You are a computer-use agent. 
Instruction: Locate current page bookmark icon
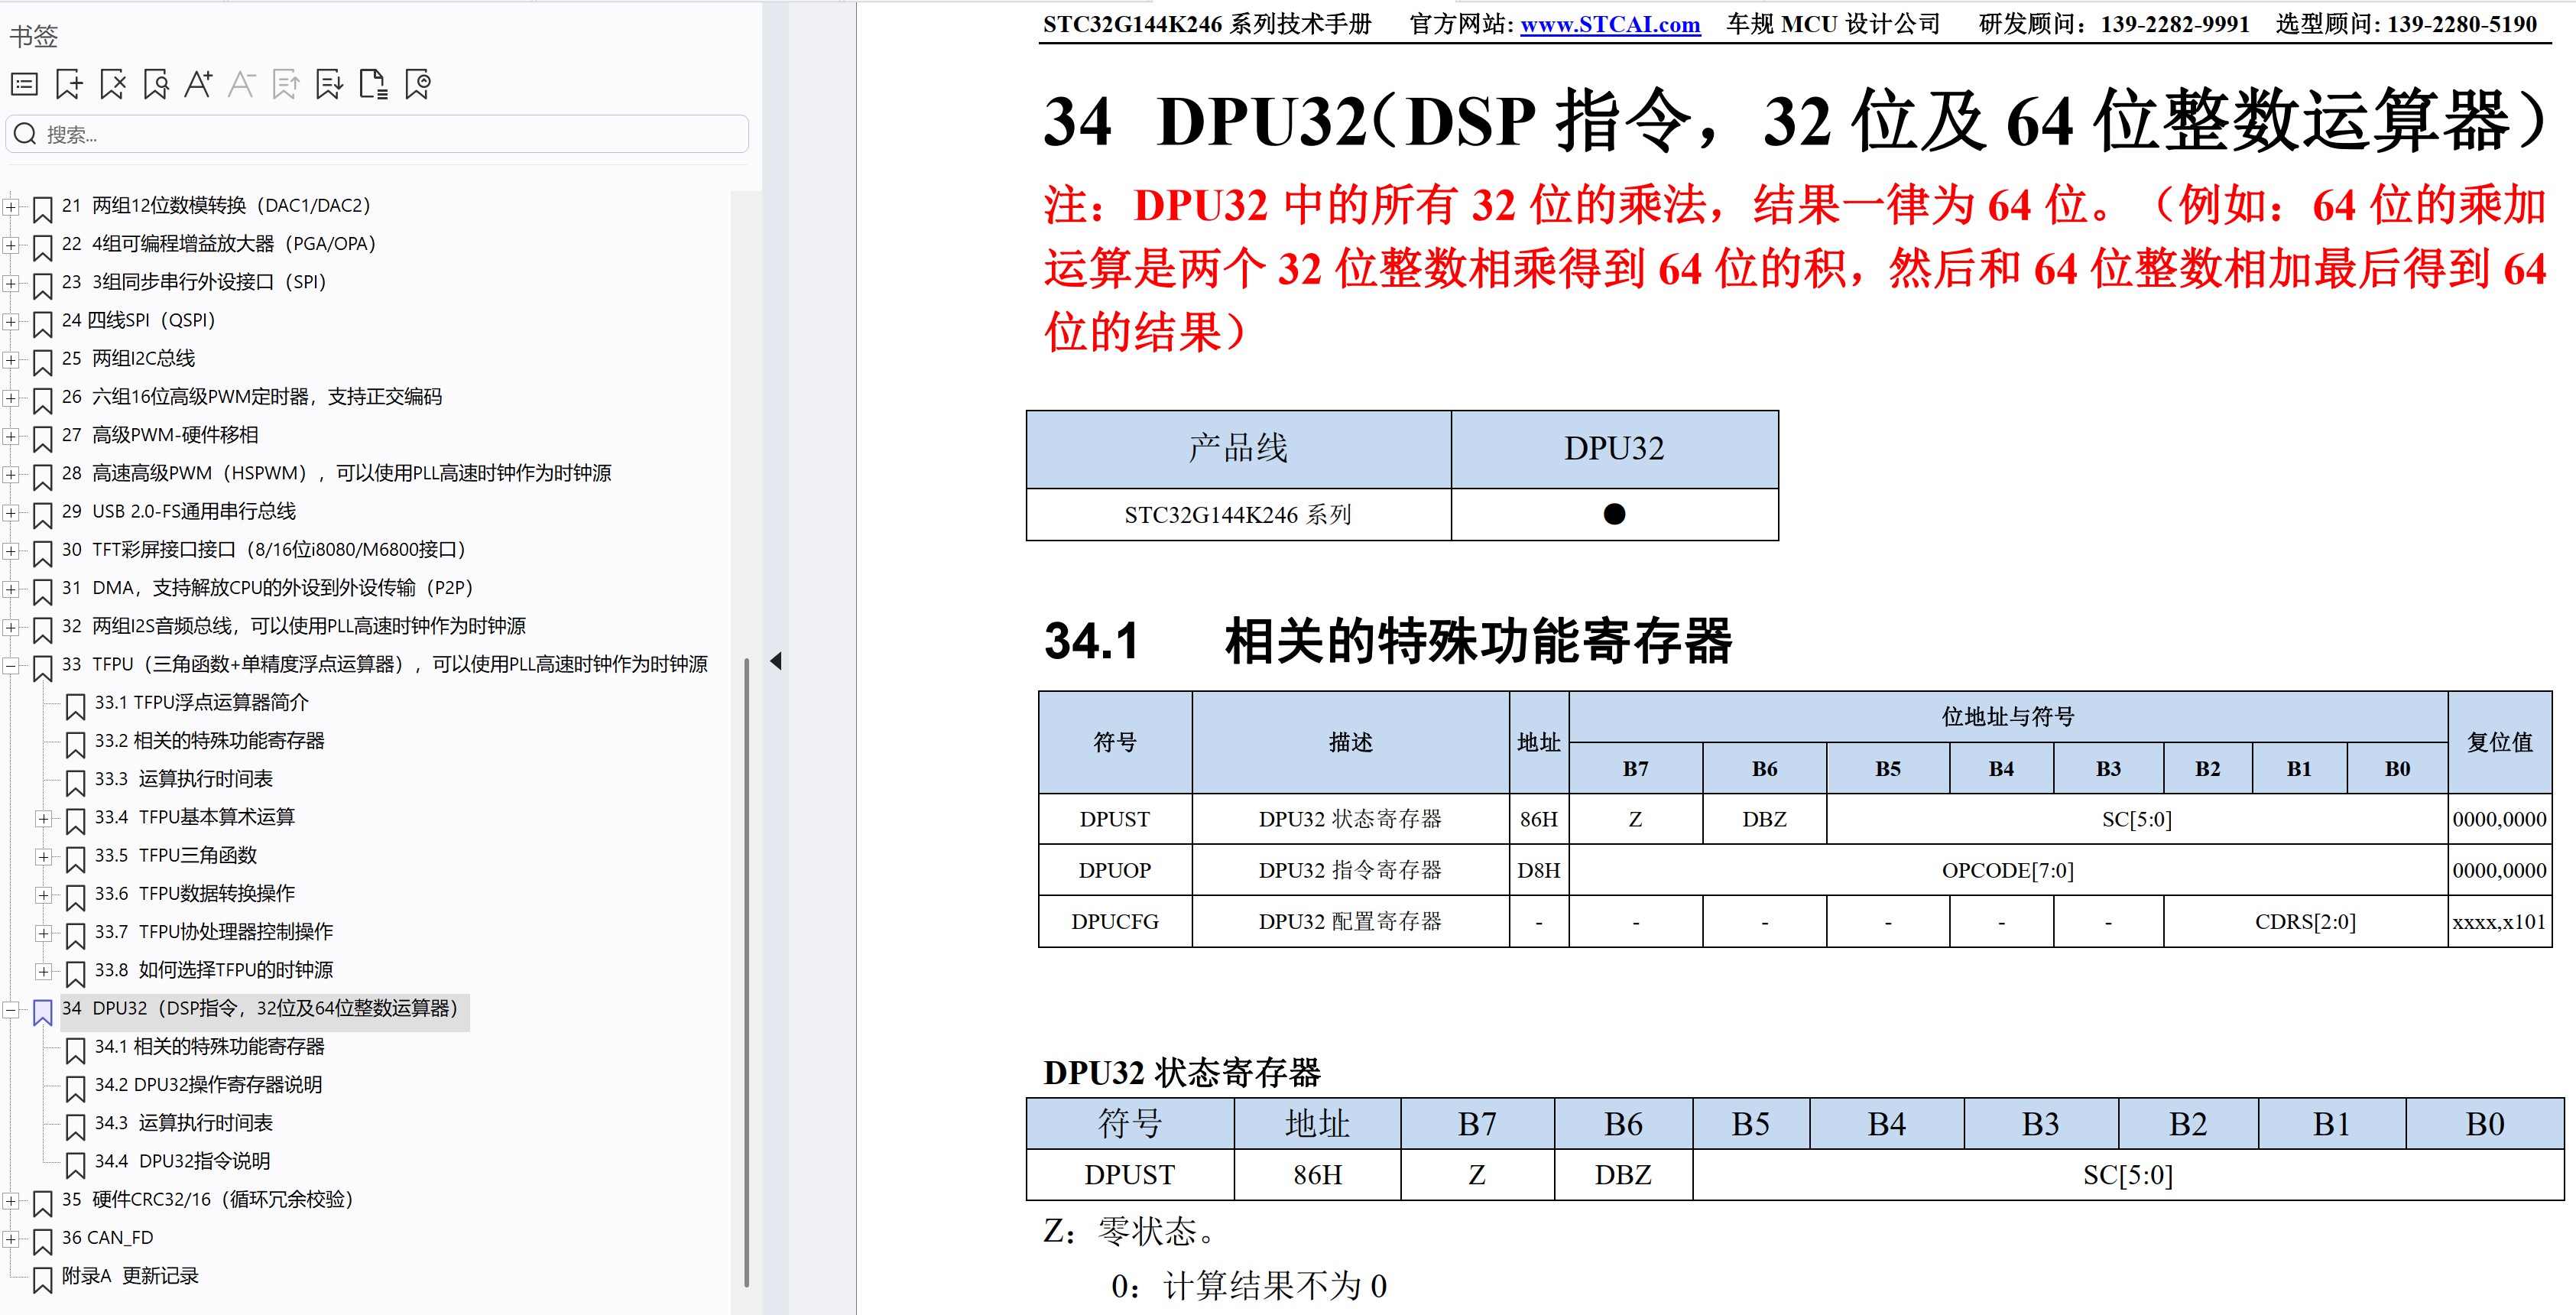tap(418, 84)
